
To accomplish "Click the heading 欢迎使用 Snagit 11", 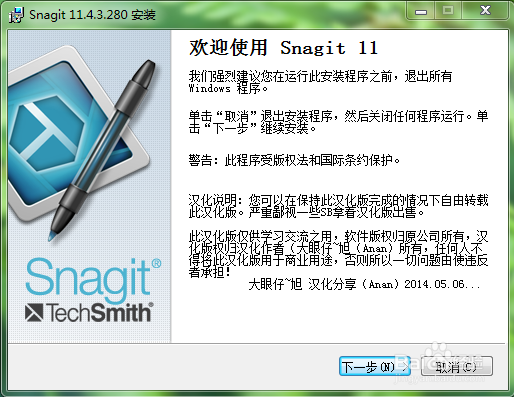I will pos(283,48).
